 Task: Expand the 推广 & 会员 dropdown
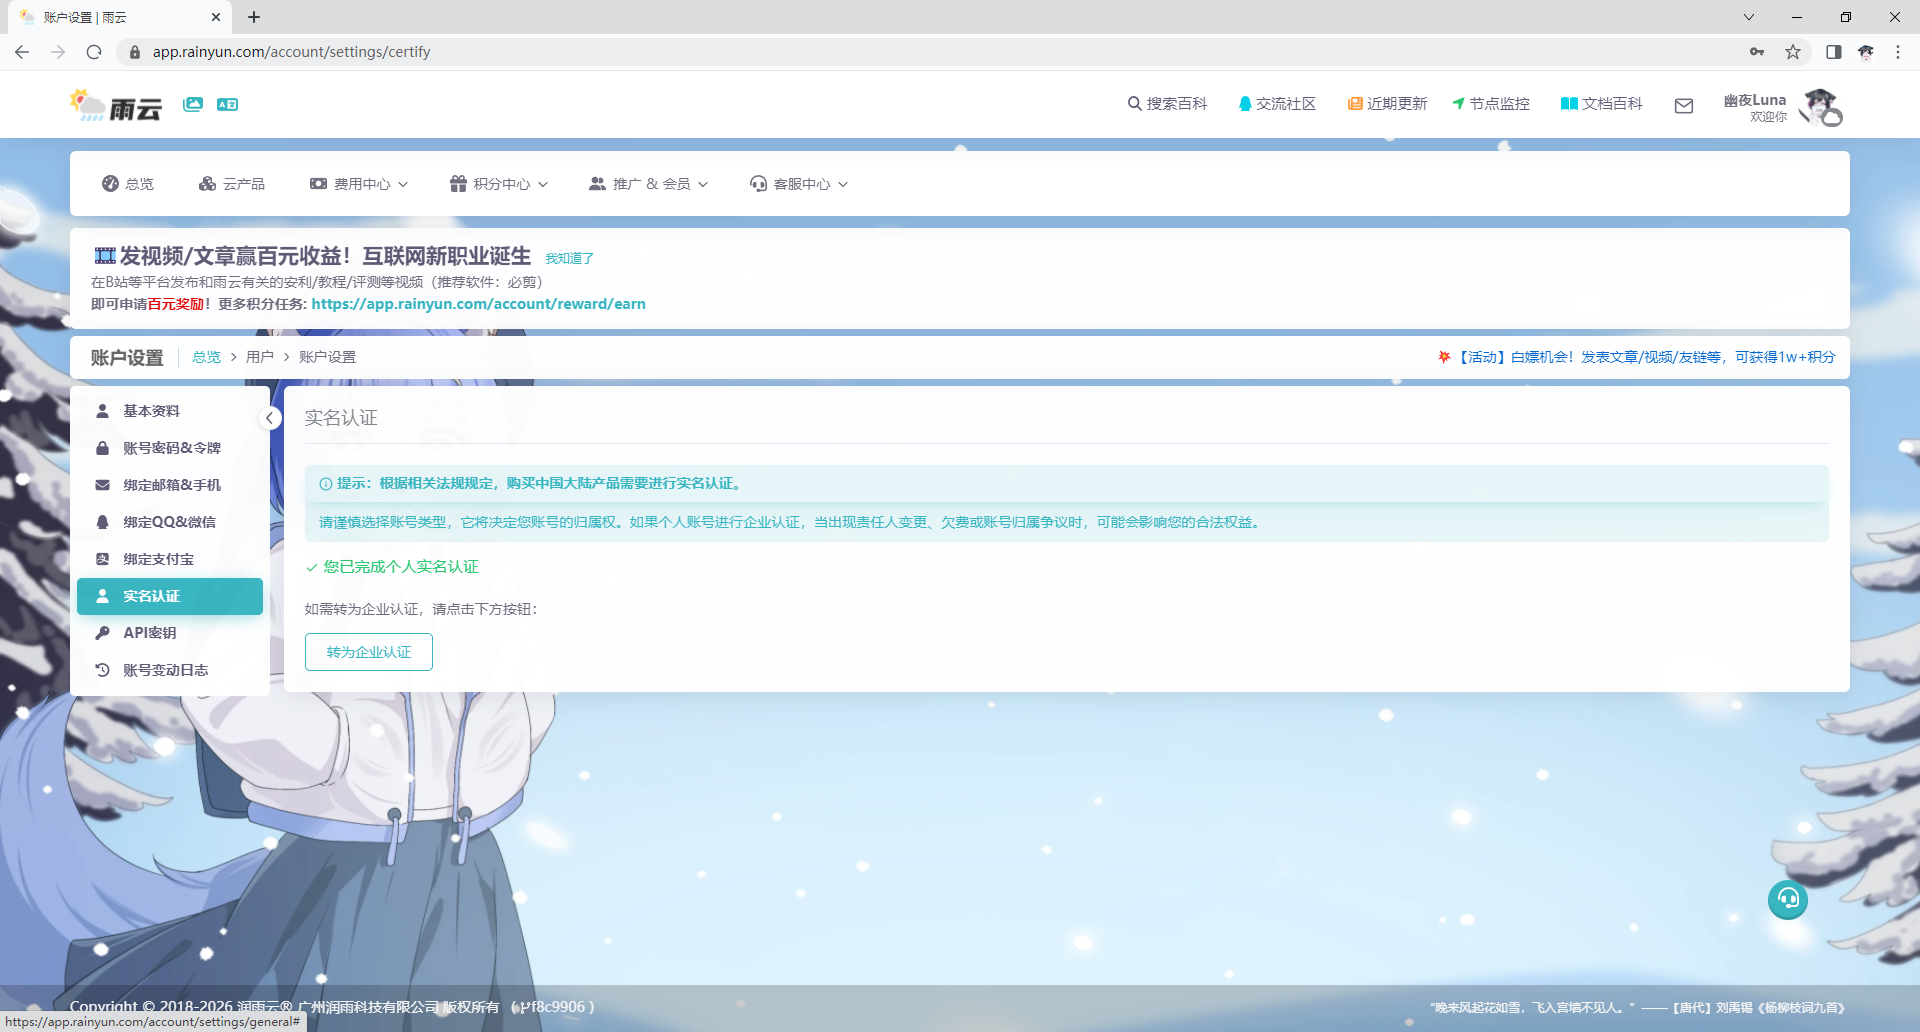coord(648,183)
